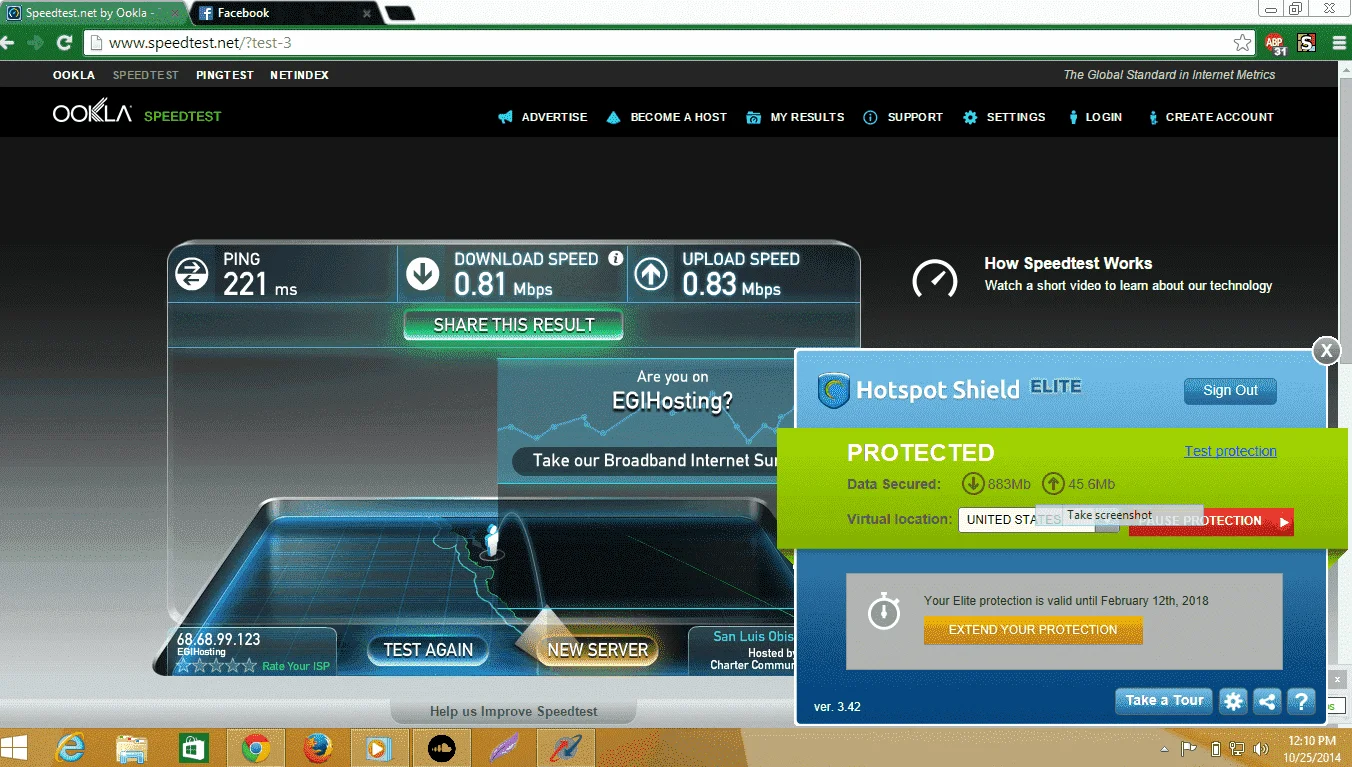Click the Action Center flag tray icon

[x=1190, y=748]
